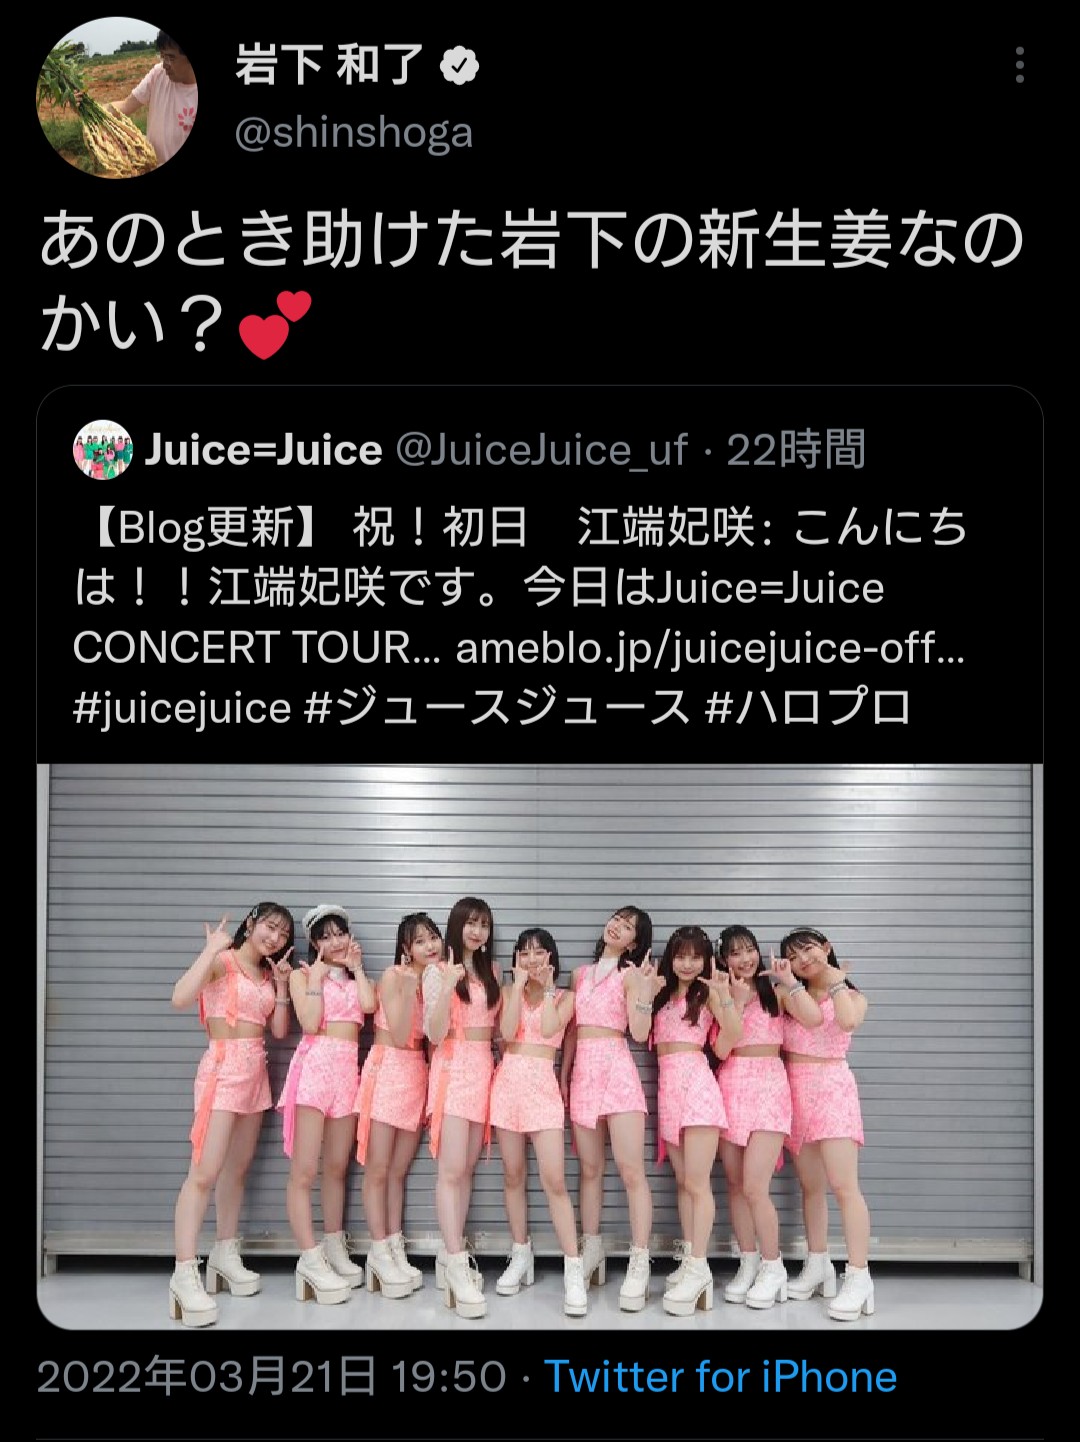Tap the #ハロプロ hashtag
Screen dimensions: 1080x1442
[x=808, y=709]
